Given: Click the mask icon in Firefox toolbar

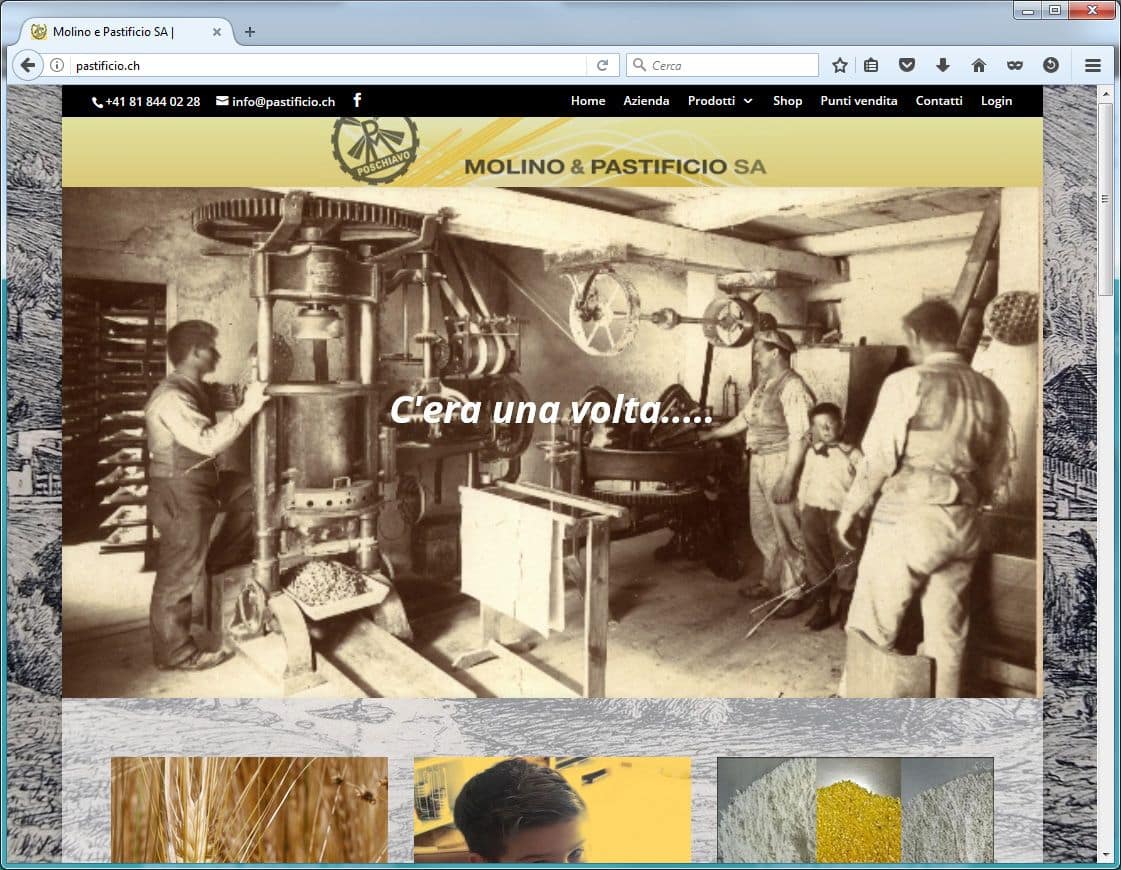Looking at the screenshot, I should (x=1014, y=65).
